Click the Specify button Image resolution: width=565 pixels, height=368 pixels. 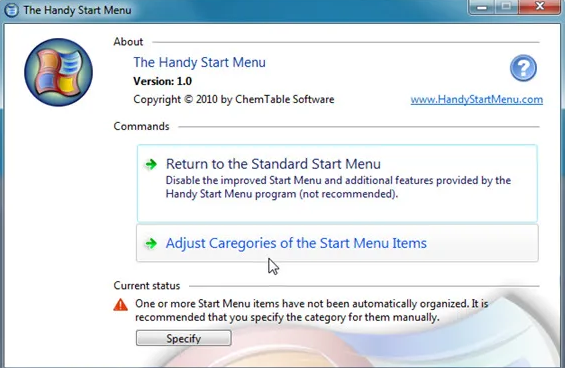click(183, 338)
